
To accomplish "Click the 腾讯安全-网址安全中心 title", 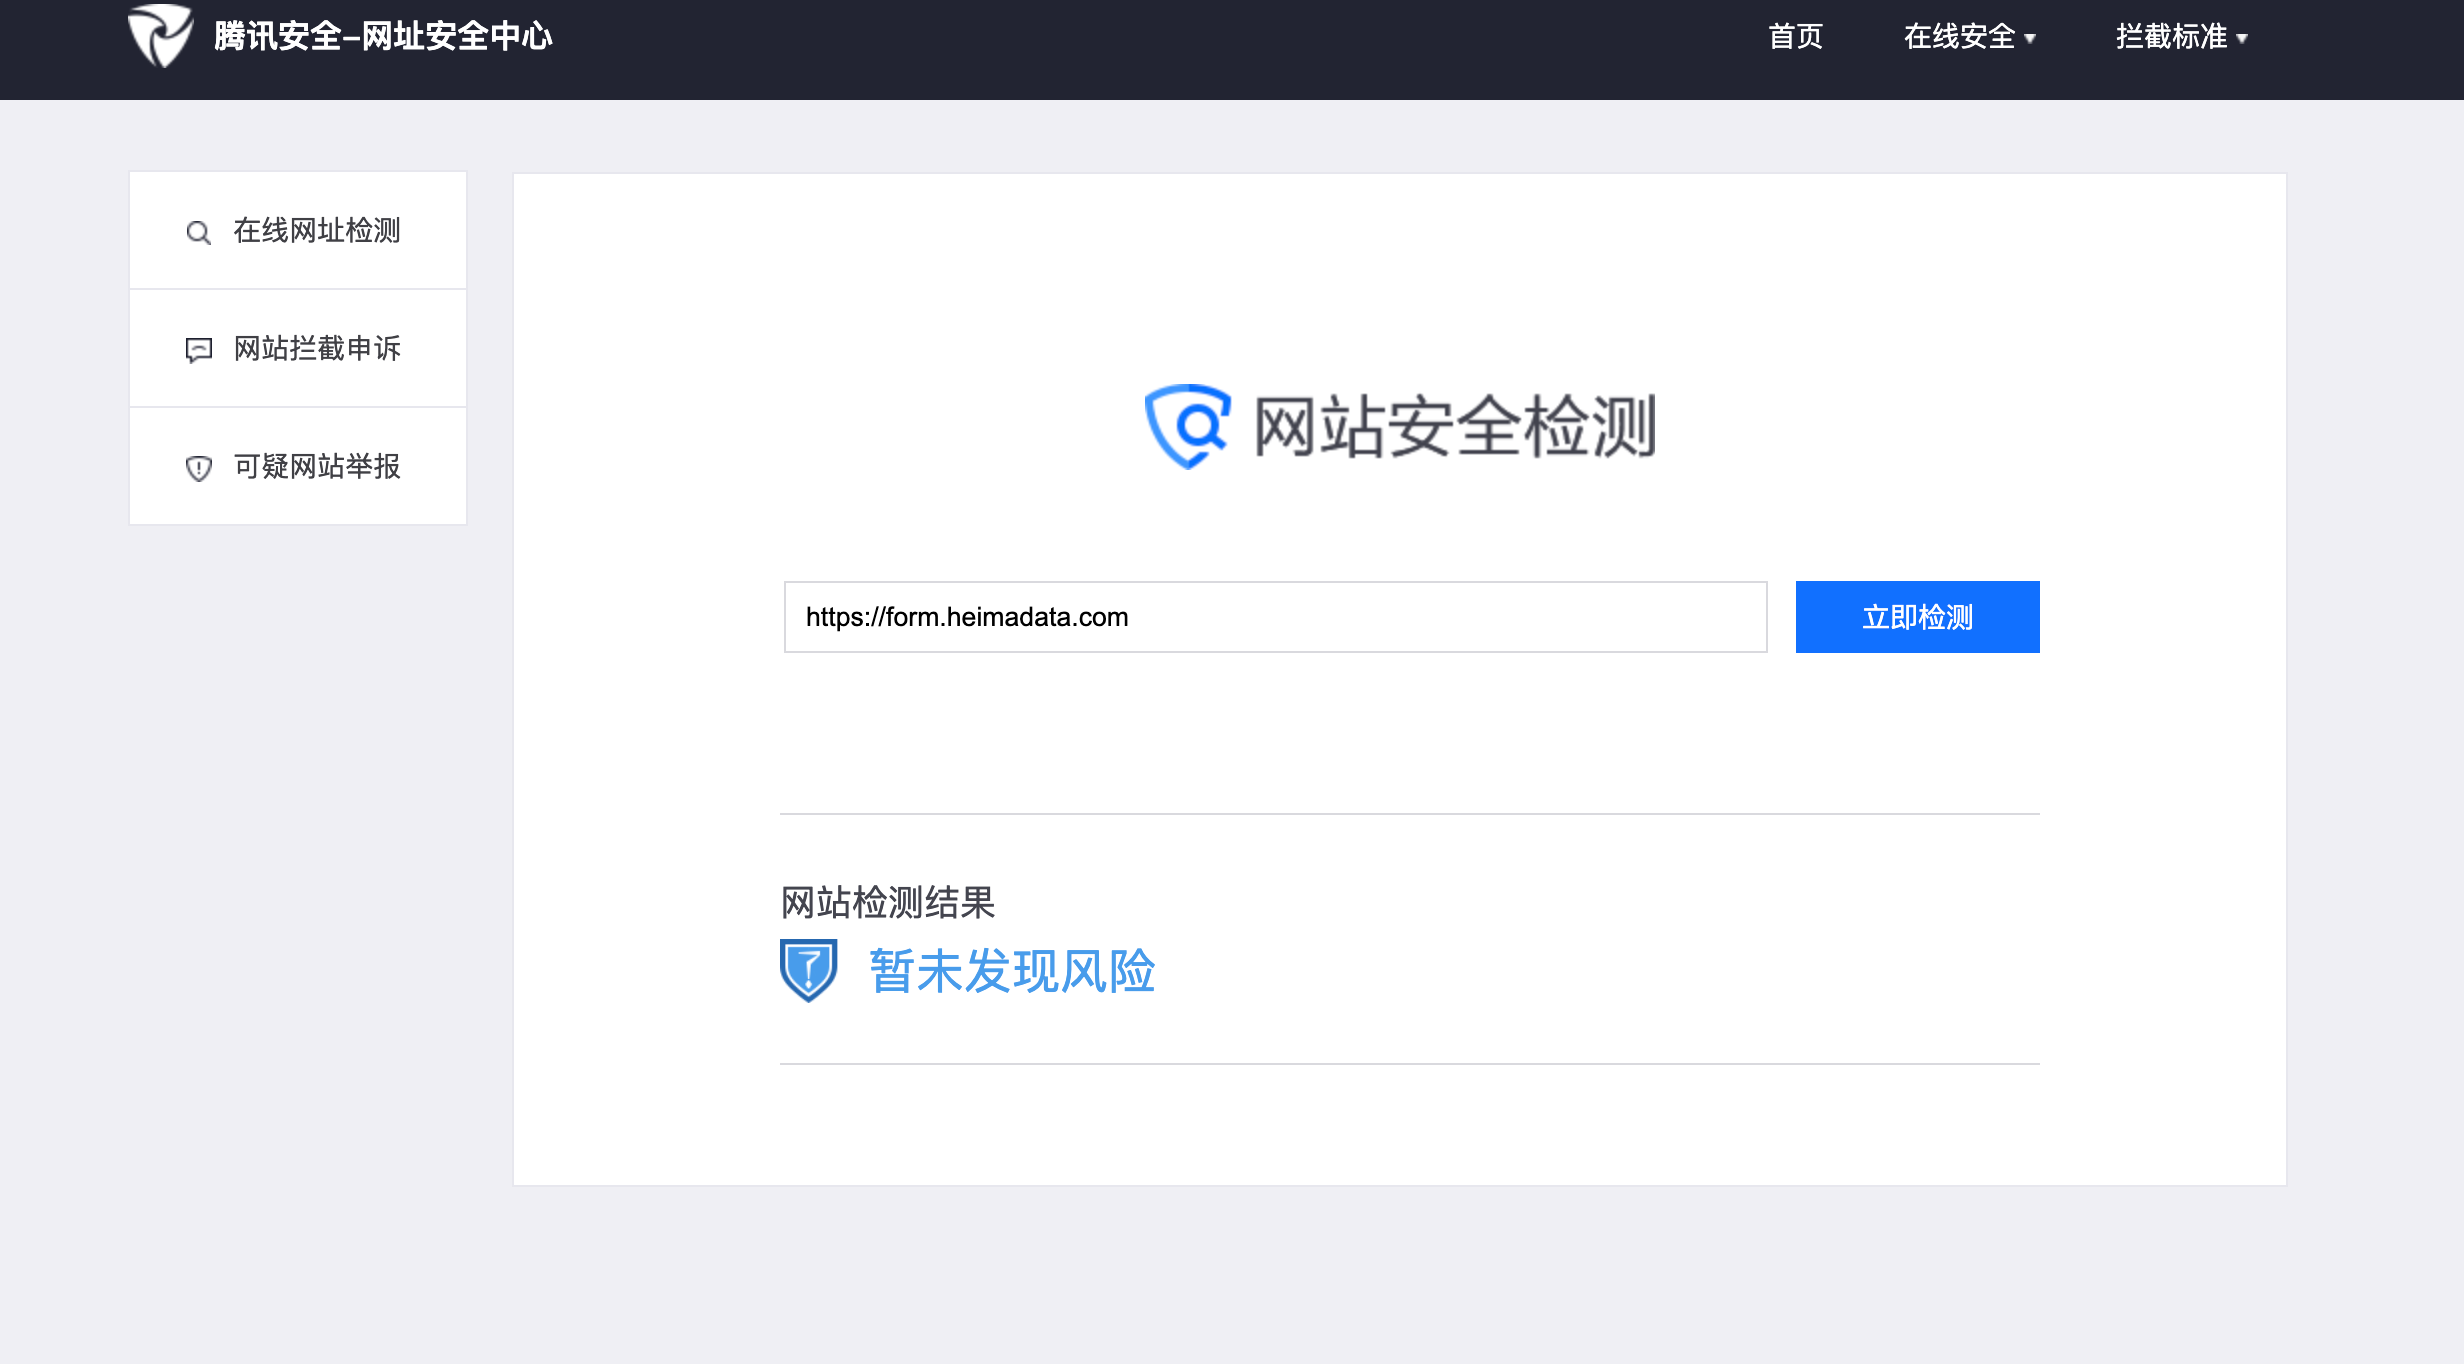I will 383,37.
